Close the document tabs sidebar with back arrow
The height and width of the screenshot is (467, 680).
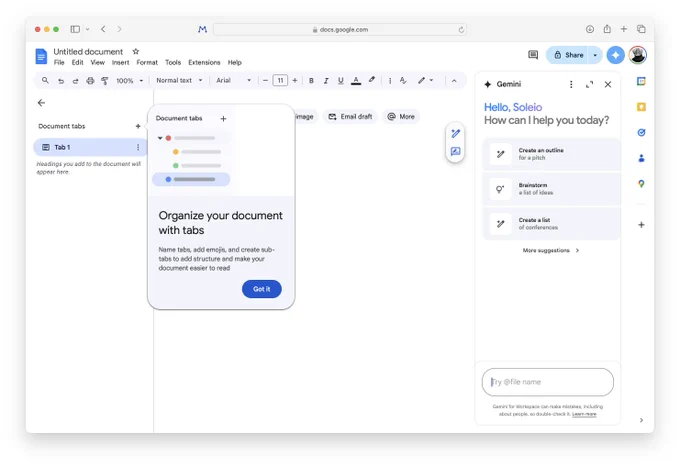click(x=41, y=103)
